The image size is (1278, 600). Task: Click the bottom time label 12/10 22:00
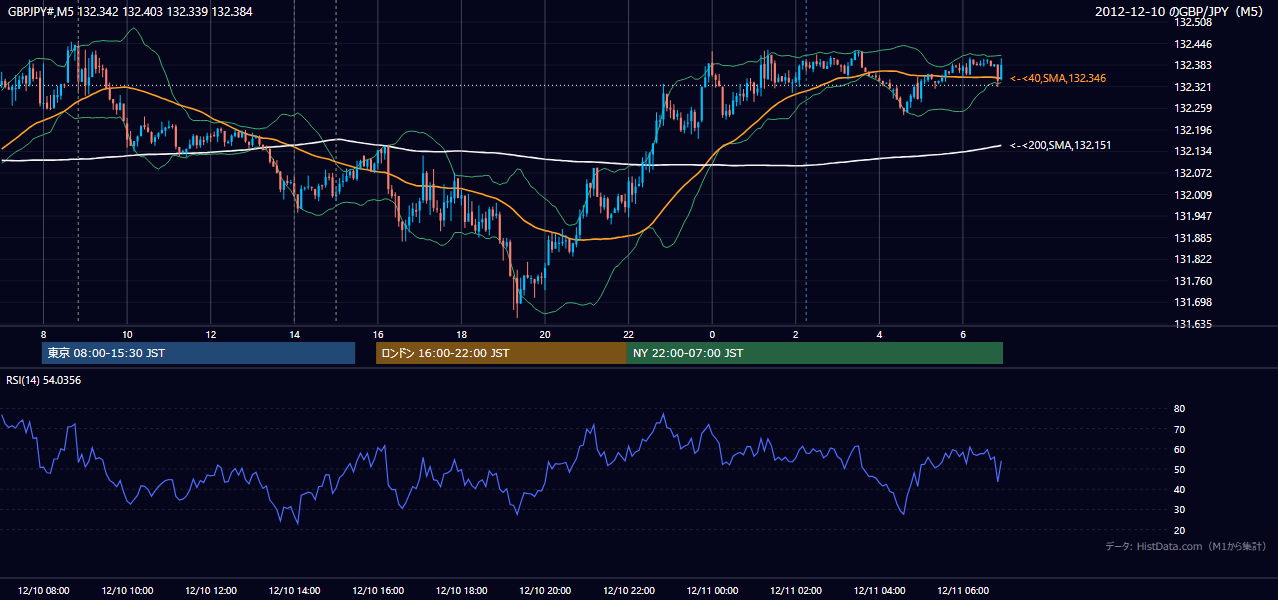(628, 591)
